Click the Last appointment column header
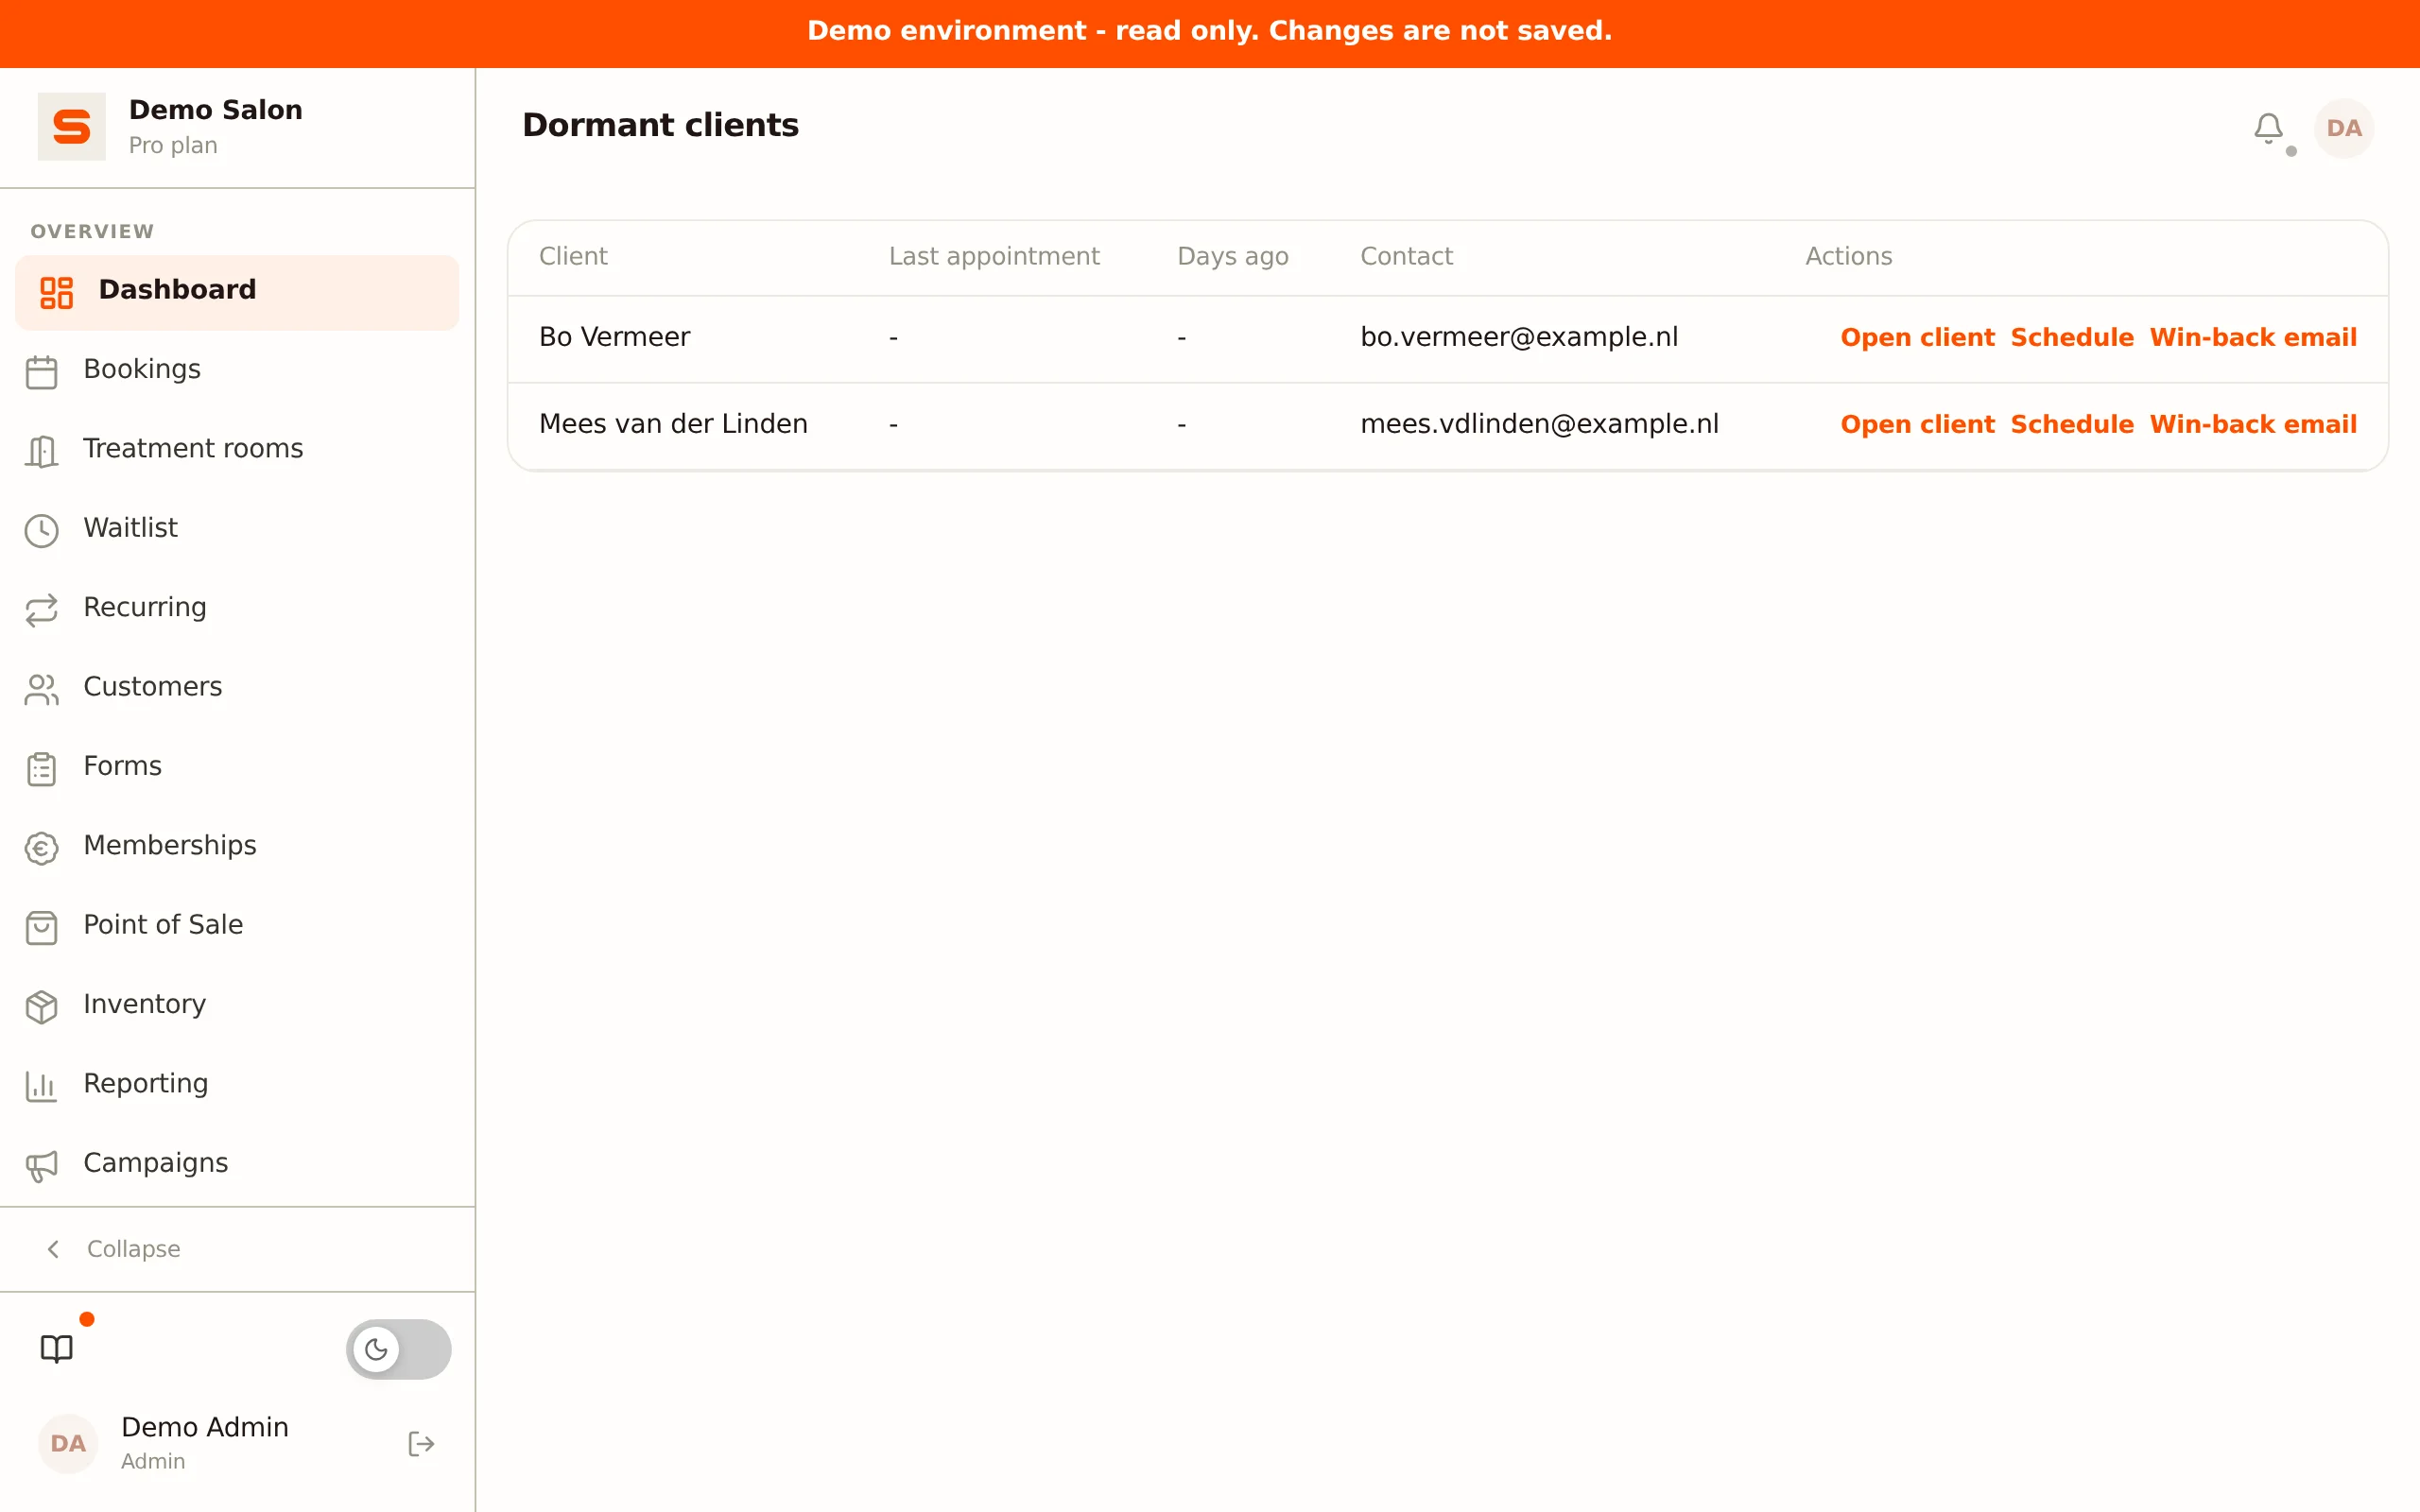This screenshot has width=2420, height=1512. pyautogui.click(x=994, y=256)
